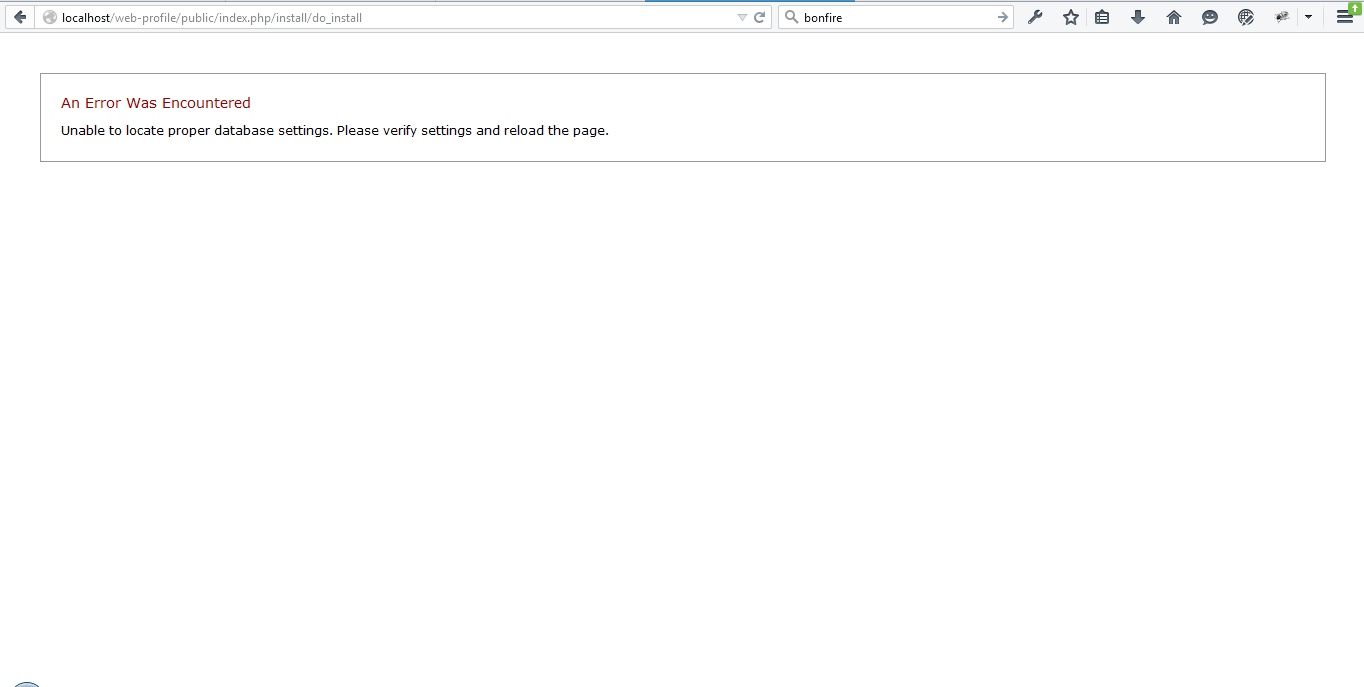The height and width of the screenshot is (687, 1364).
Task: Expand the Firebug dropdown arrow
Action: pyautogui.click(x=1308, y=17)
